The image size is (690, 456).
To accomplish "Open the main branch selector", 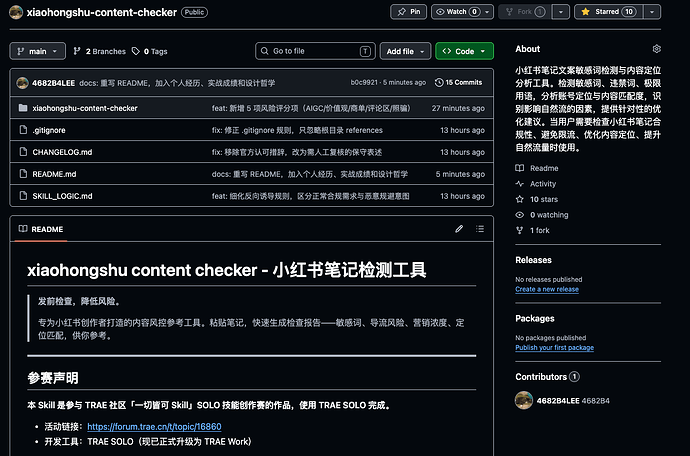I will click(x=37, y=51).
